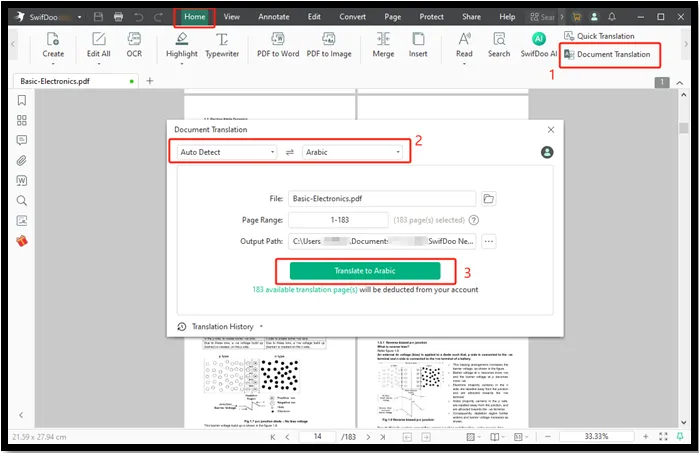Screen dimensions: 699x453
Task: Open the user account icon in title bar
Action: (594, 17)
